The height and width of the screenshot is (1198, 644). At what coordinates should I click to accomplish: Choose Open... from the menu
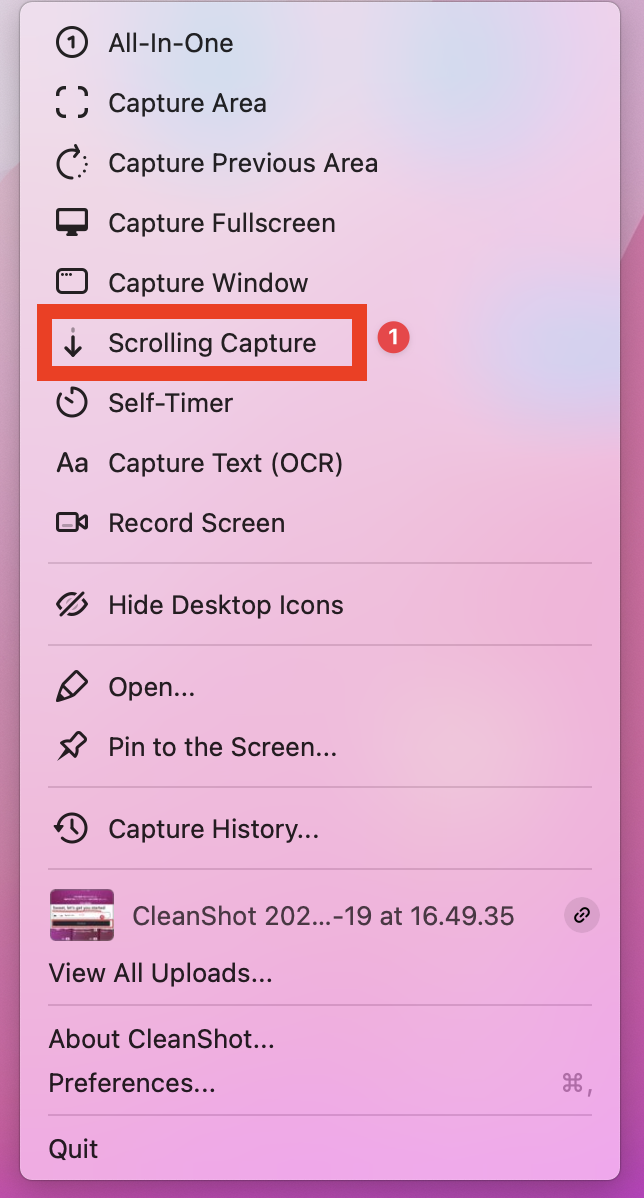coord(151,687)
